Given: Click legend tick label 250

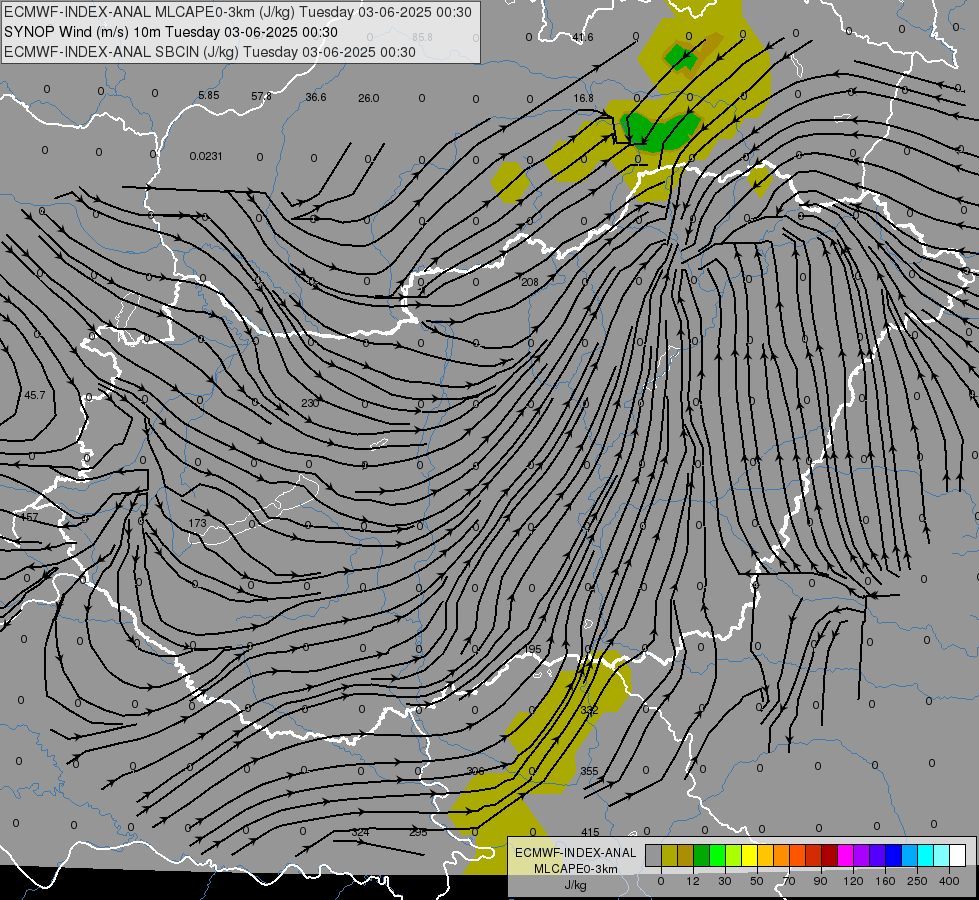Looking at the screenshot, I should (x=917, y=881).
